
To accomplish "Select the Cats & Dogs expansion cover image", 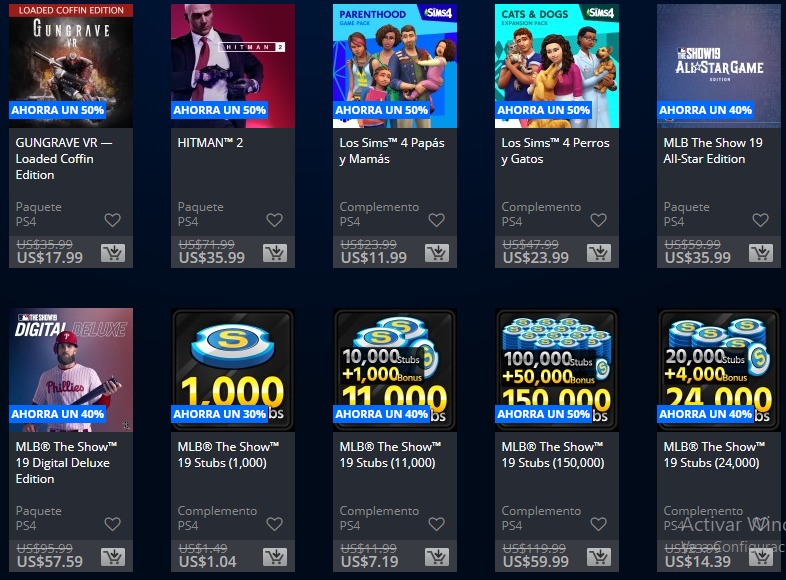I will [557, 66].
